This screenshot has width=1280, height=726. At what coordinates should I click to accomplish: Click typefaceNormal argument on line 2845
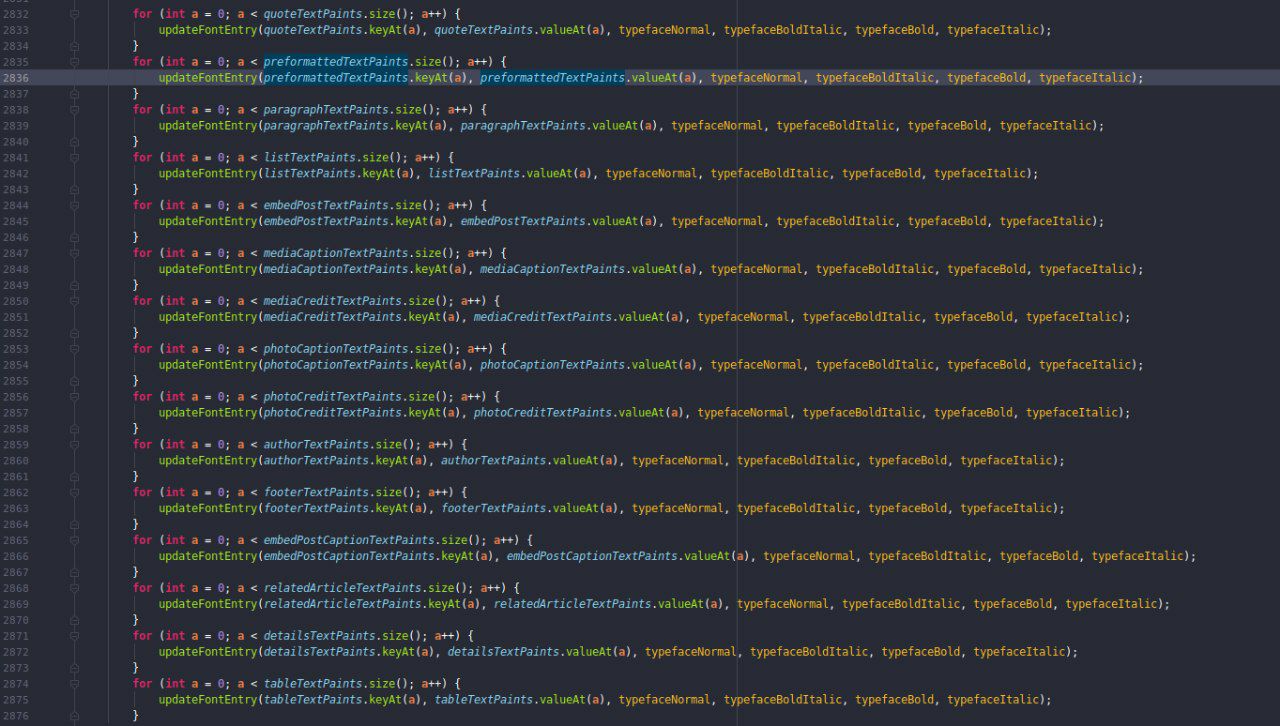click(x=717, y=221)
